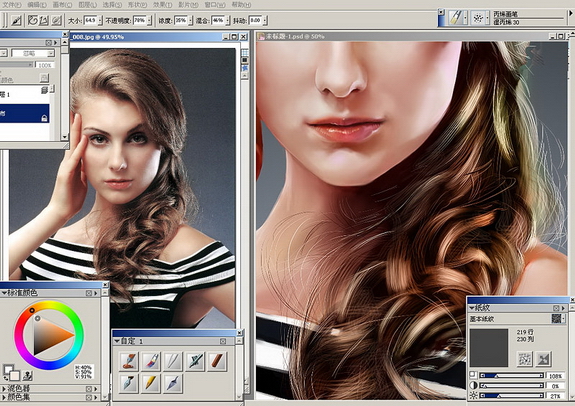This screenshot has height=406, width=575.
Task: Collapse the 标准颜色 color panel triangle
Action: 4,293
